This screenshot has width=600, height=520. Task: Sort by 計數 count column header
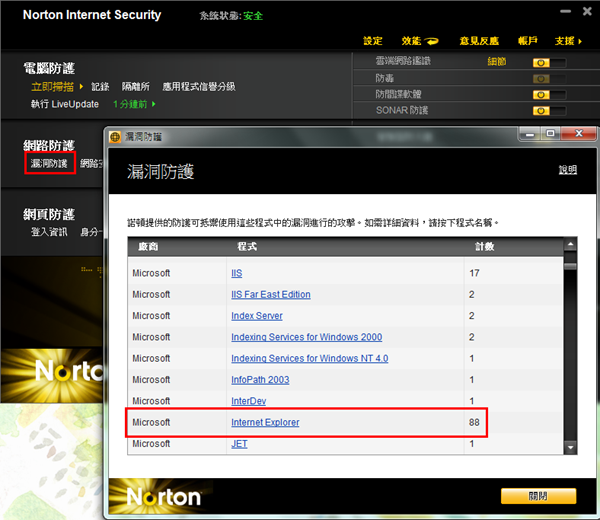click(x=484, y=247)
